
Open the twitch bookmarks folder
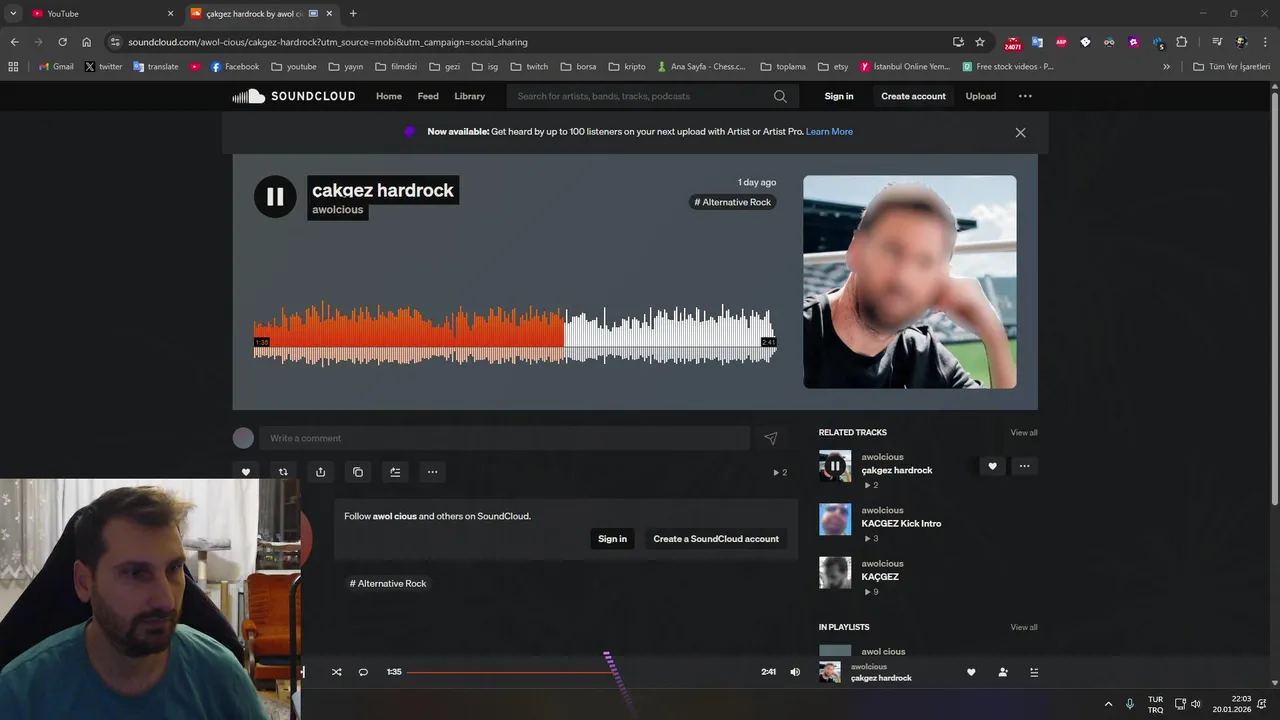[x=529, y=67]
